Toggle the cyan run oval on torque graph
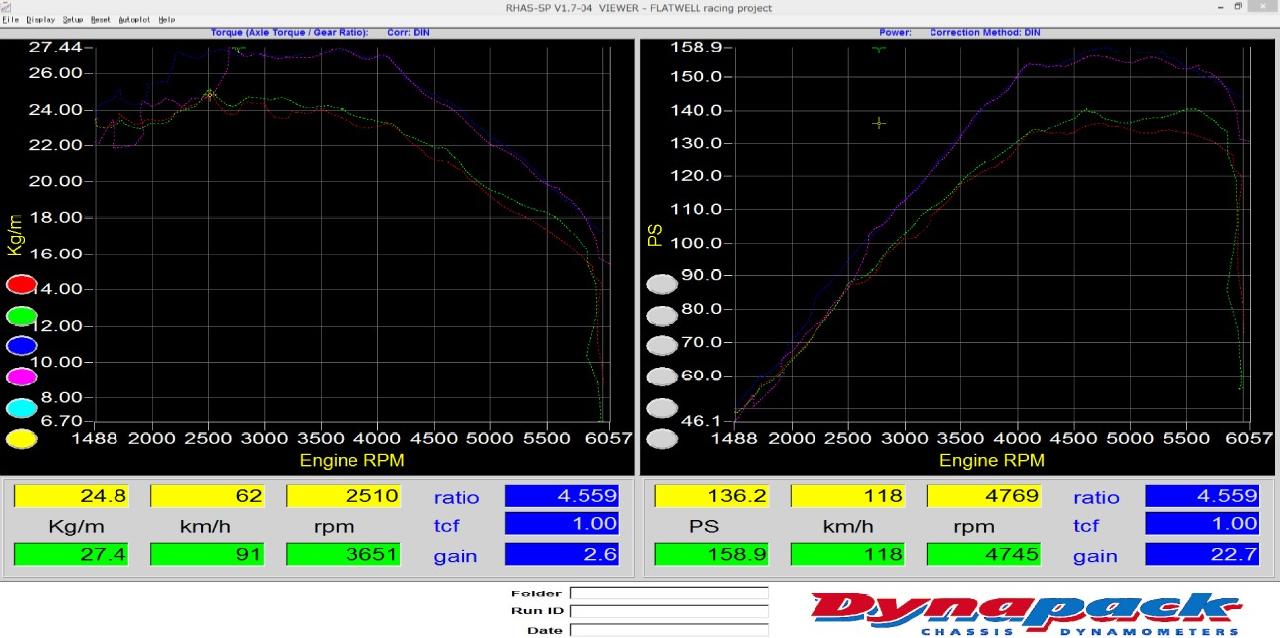1280x638 pixels. tap(22, 408)
